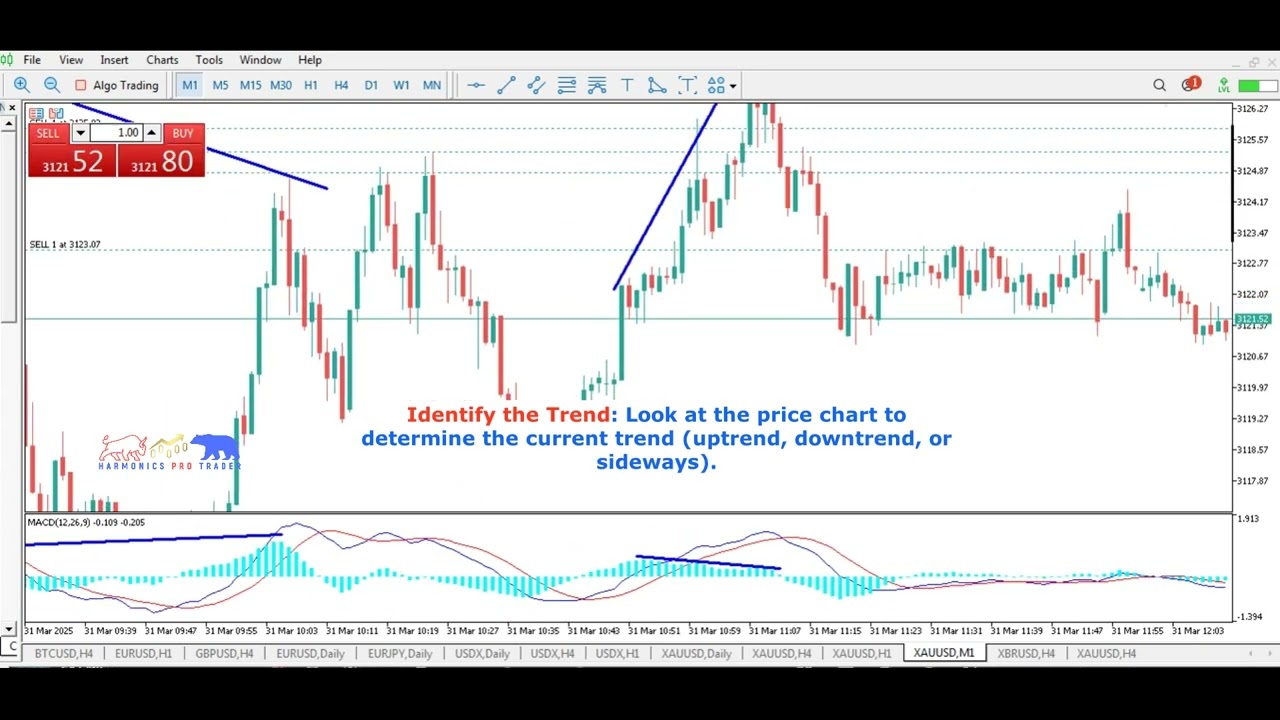Open the Help menu
1280x720 pixels.
(310, 60)
